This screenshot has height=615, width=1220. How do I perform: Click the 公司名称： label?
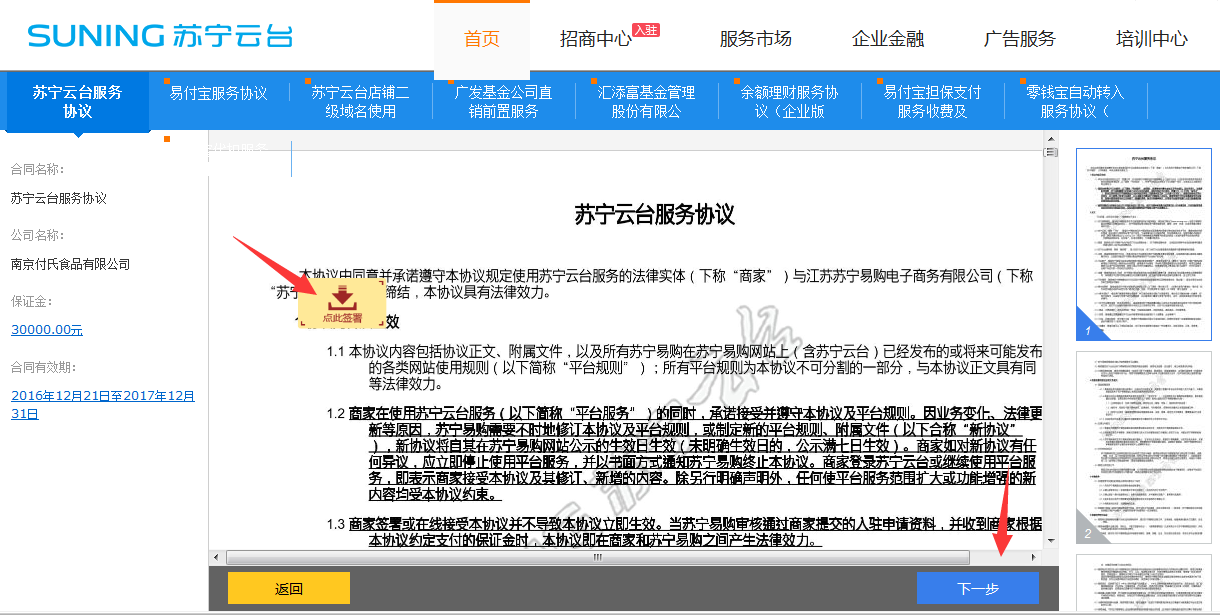point(38,235)
